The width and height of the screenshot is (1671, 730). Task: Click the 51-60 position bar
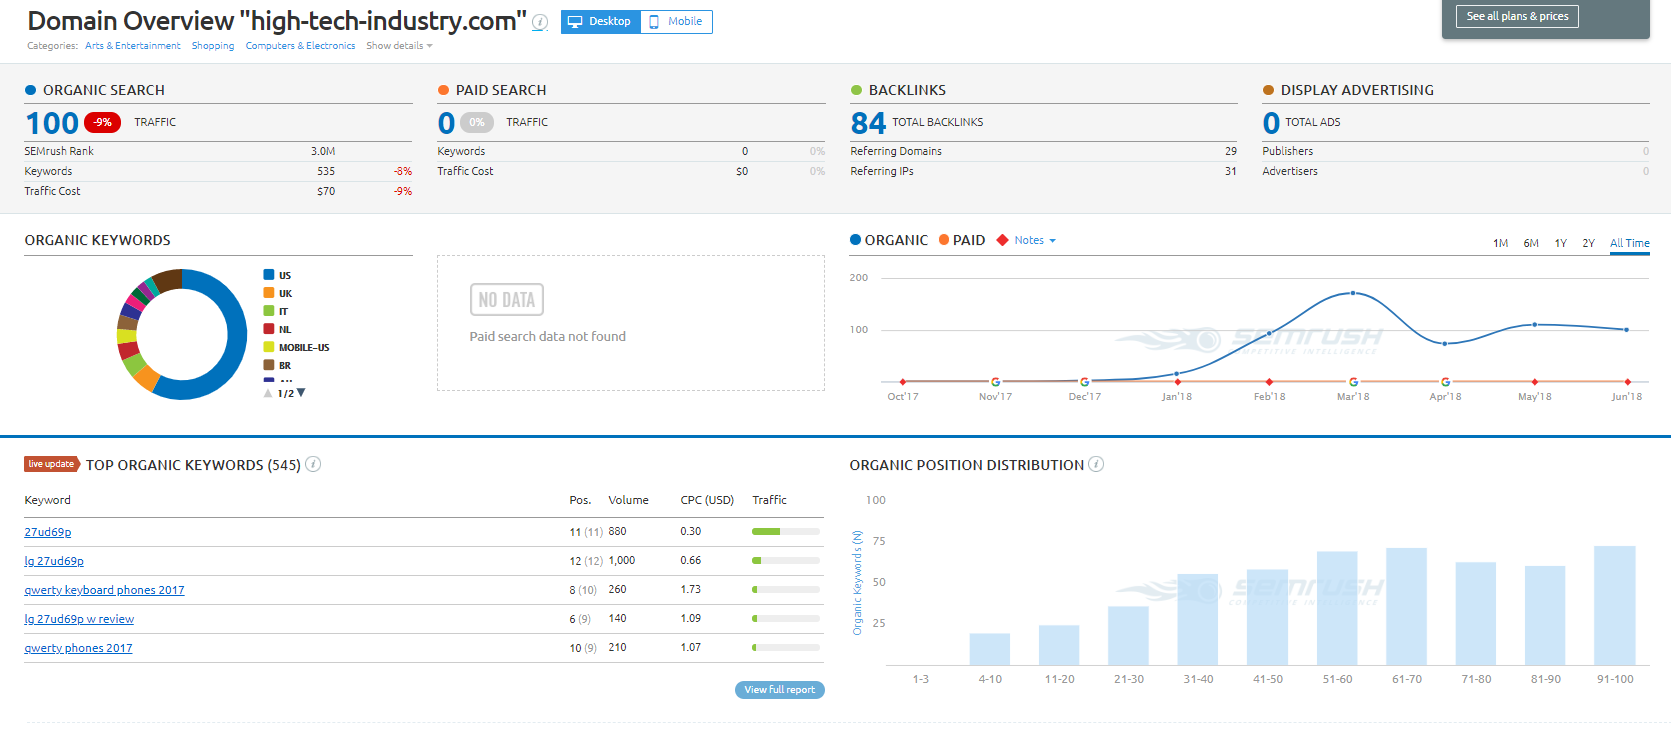click(x=1337, y=608)
